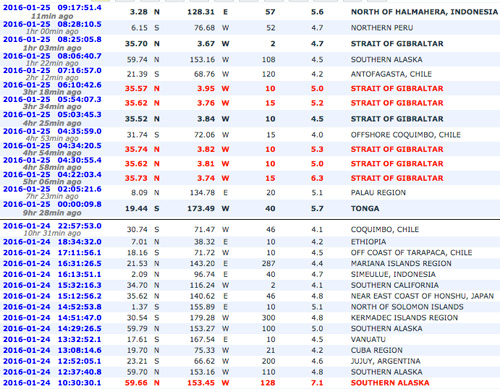Click the 2016-01-25 08:06:40.7 Southern Alaska link
The image size is (500, 389).
pyautogui.click(x=52, y=56)
